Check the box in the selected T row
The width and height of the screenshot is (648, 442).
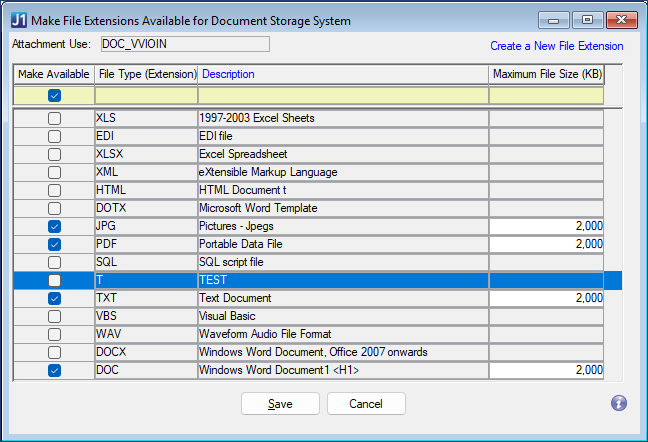(54, 280)
